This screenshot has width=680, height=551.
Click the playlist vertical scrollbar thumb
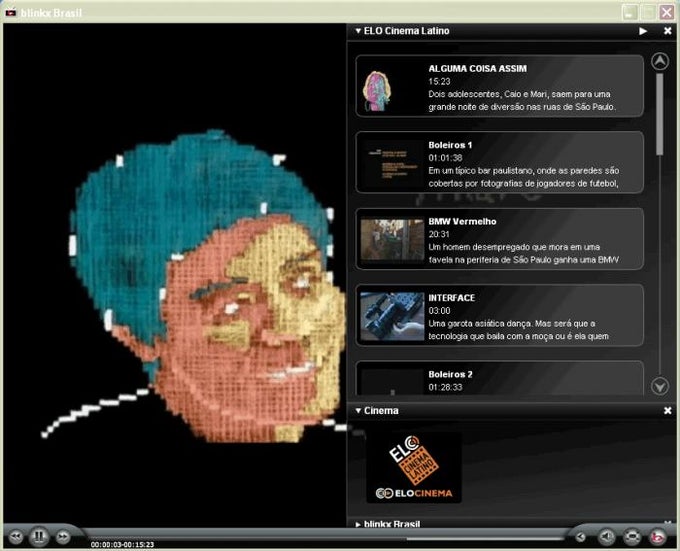660,114
